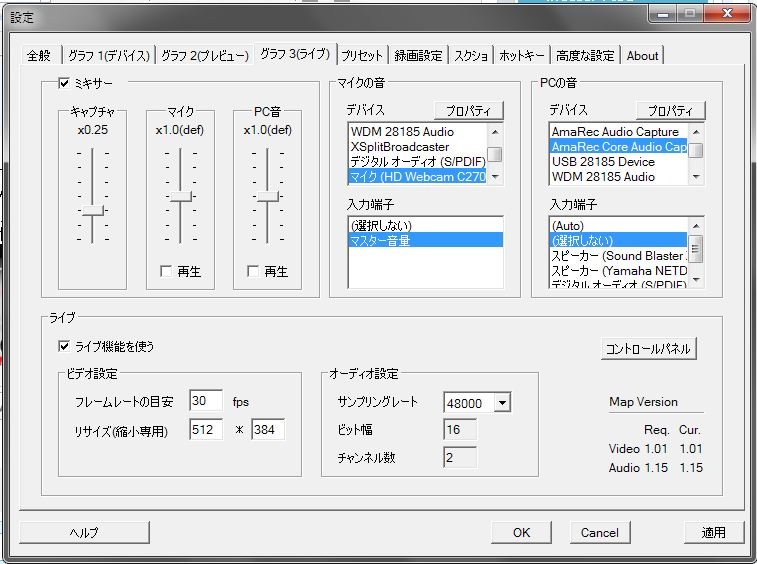Select (選択しない) in PC音 入力端子 list
The width and height of the screenshot is (757, 564).
click(619, 240)
